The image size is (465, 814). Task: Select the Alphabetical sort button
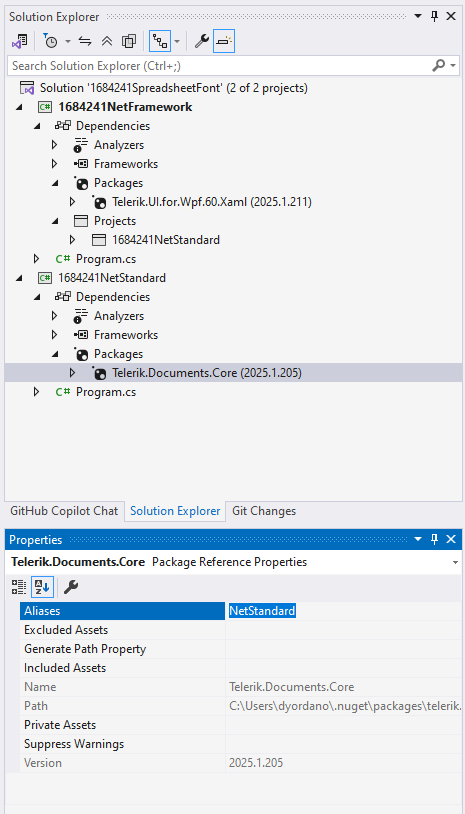[x=42, y=587]
